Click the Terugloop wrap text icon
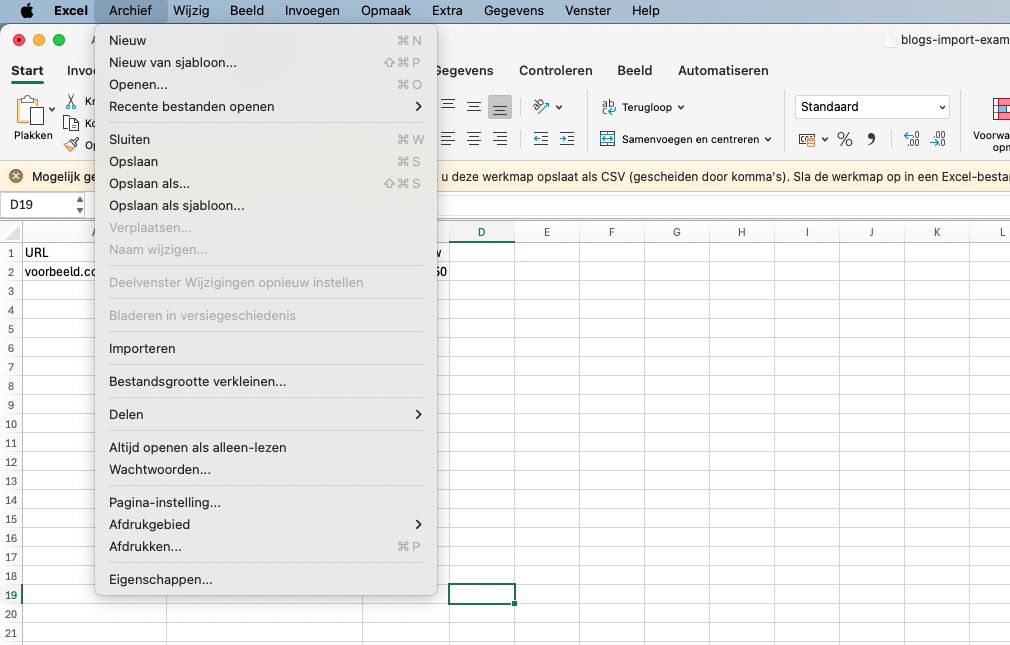This screenshot has width=1010, height=645. click(x=609, y=107)
